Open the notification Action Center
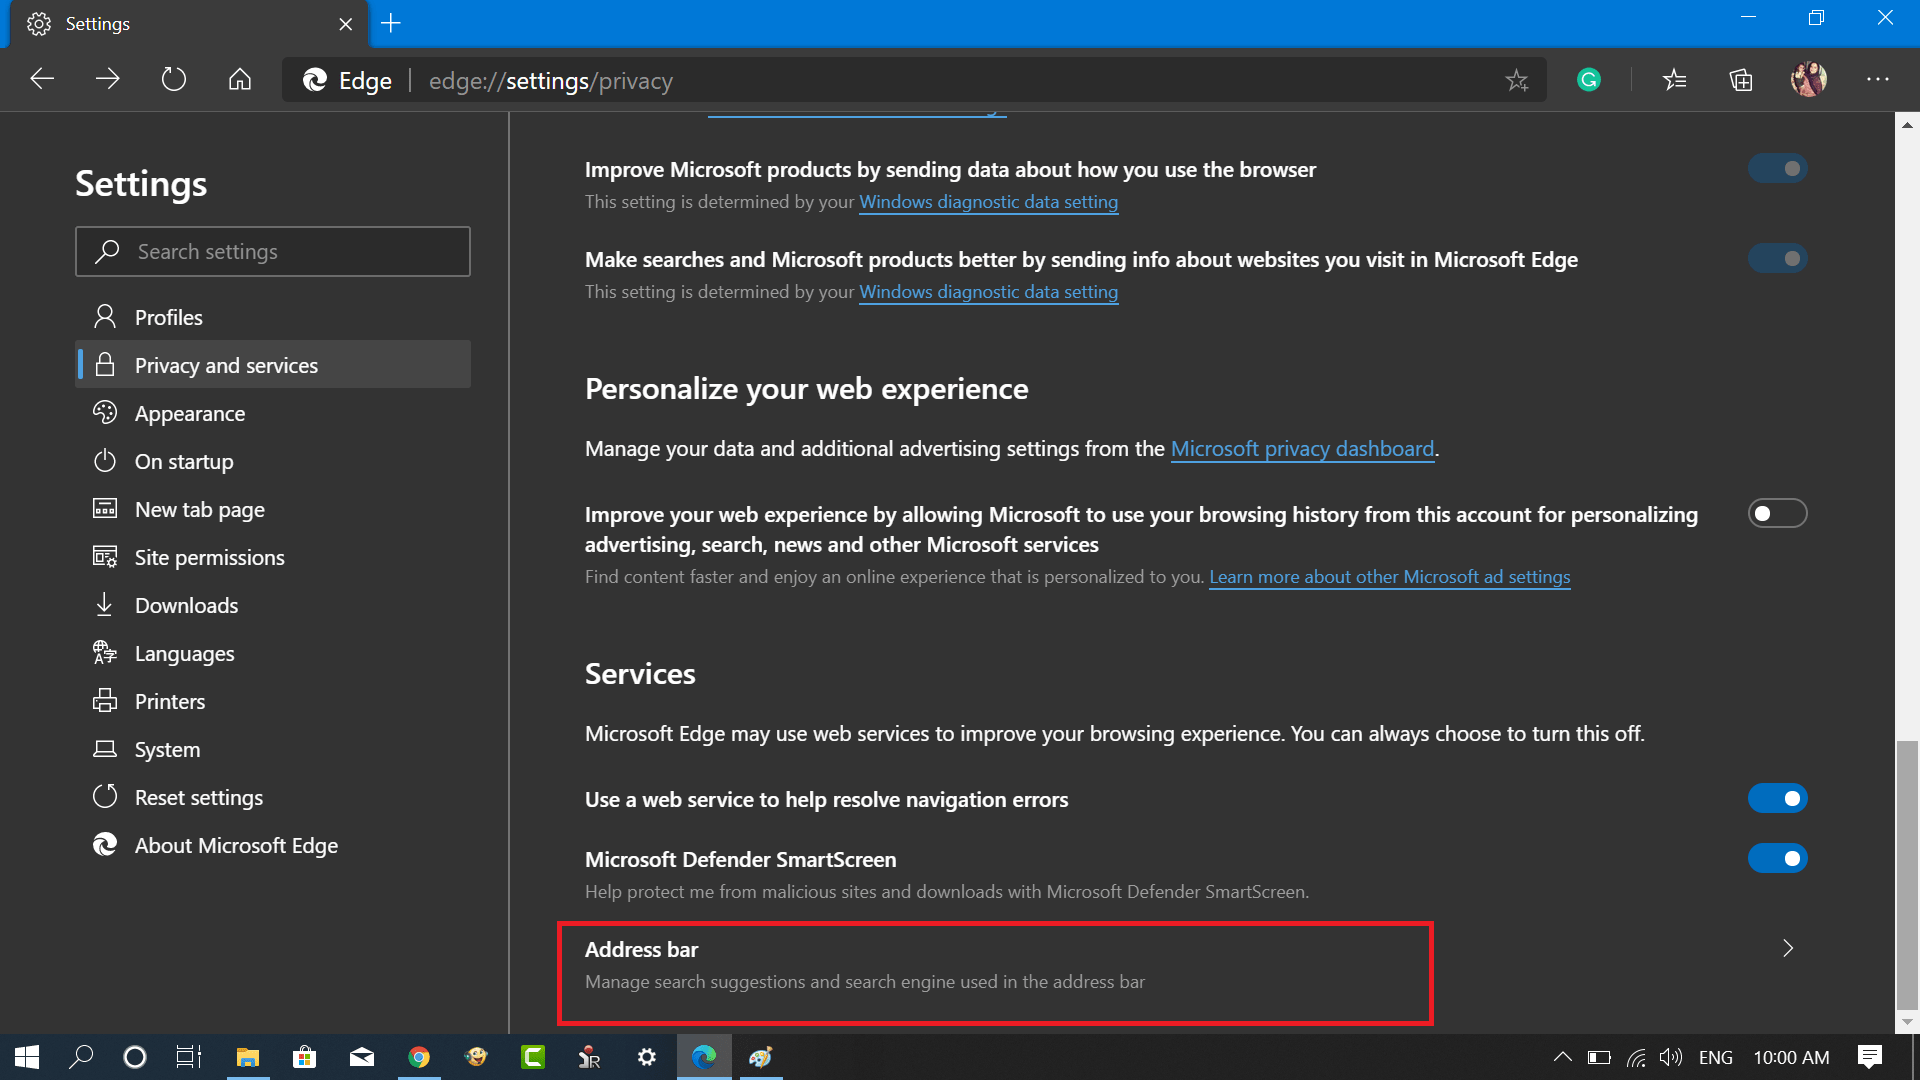 pos(1869,1057)
